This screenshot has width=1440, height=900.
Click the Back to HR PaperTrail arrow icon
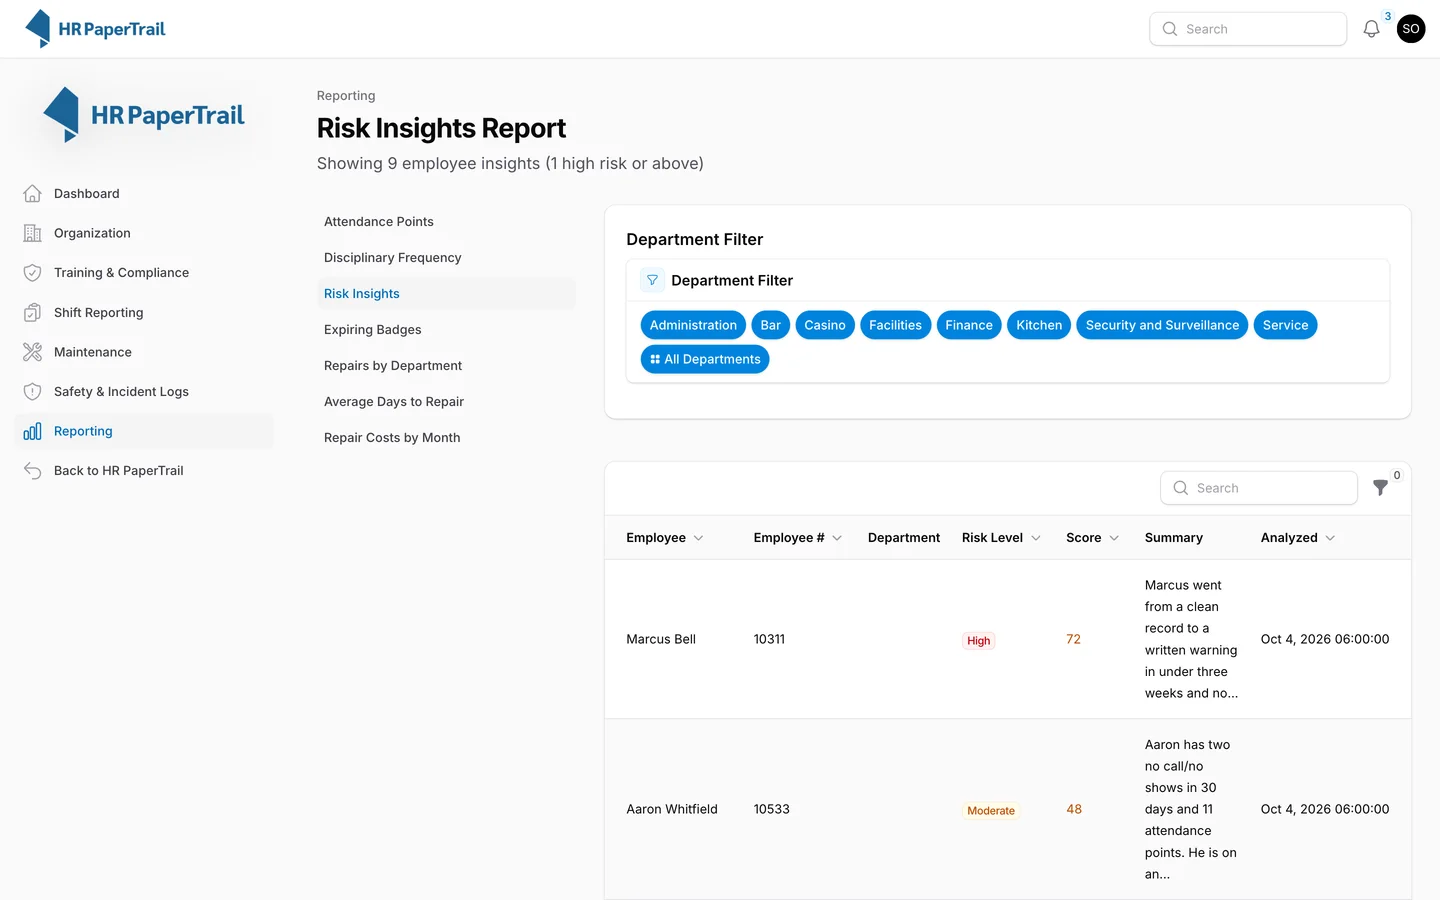[x=33, y=471]
